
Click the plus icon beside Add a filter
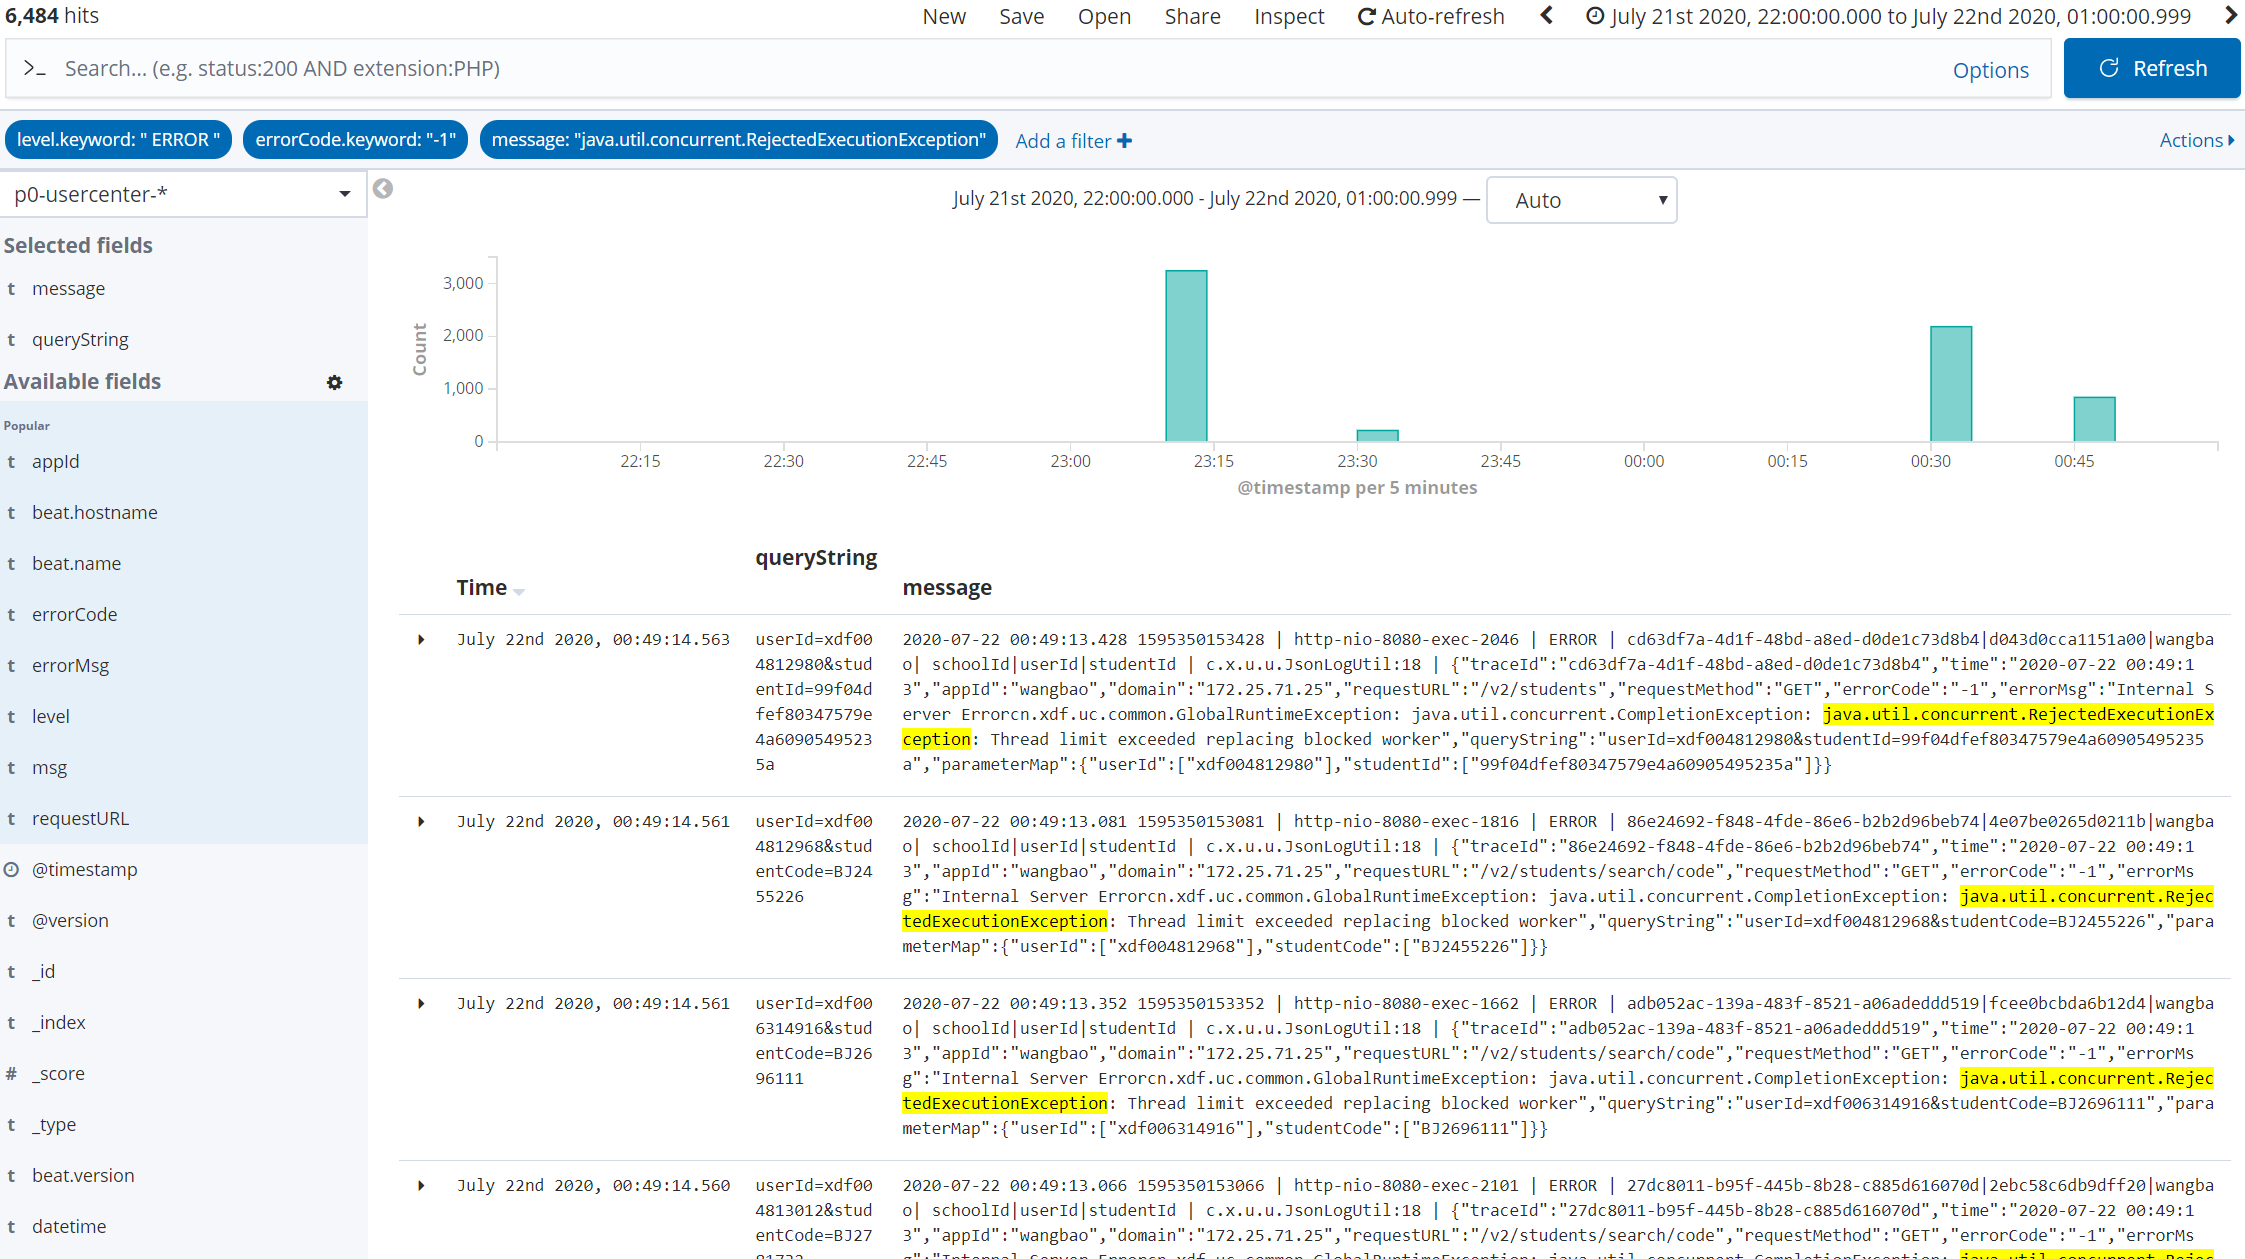[1125, 141]
